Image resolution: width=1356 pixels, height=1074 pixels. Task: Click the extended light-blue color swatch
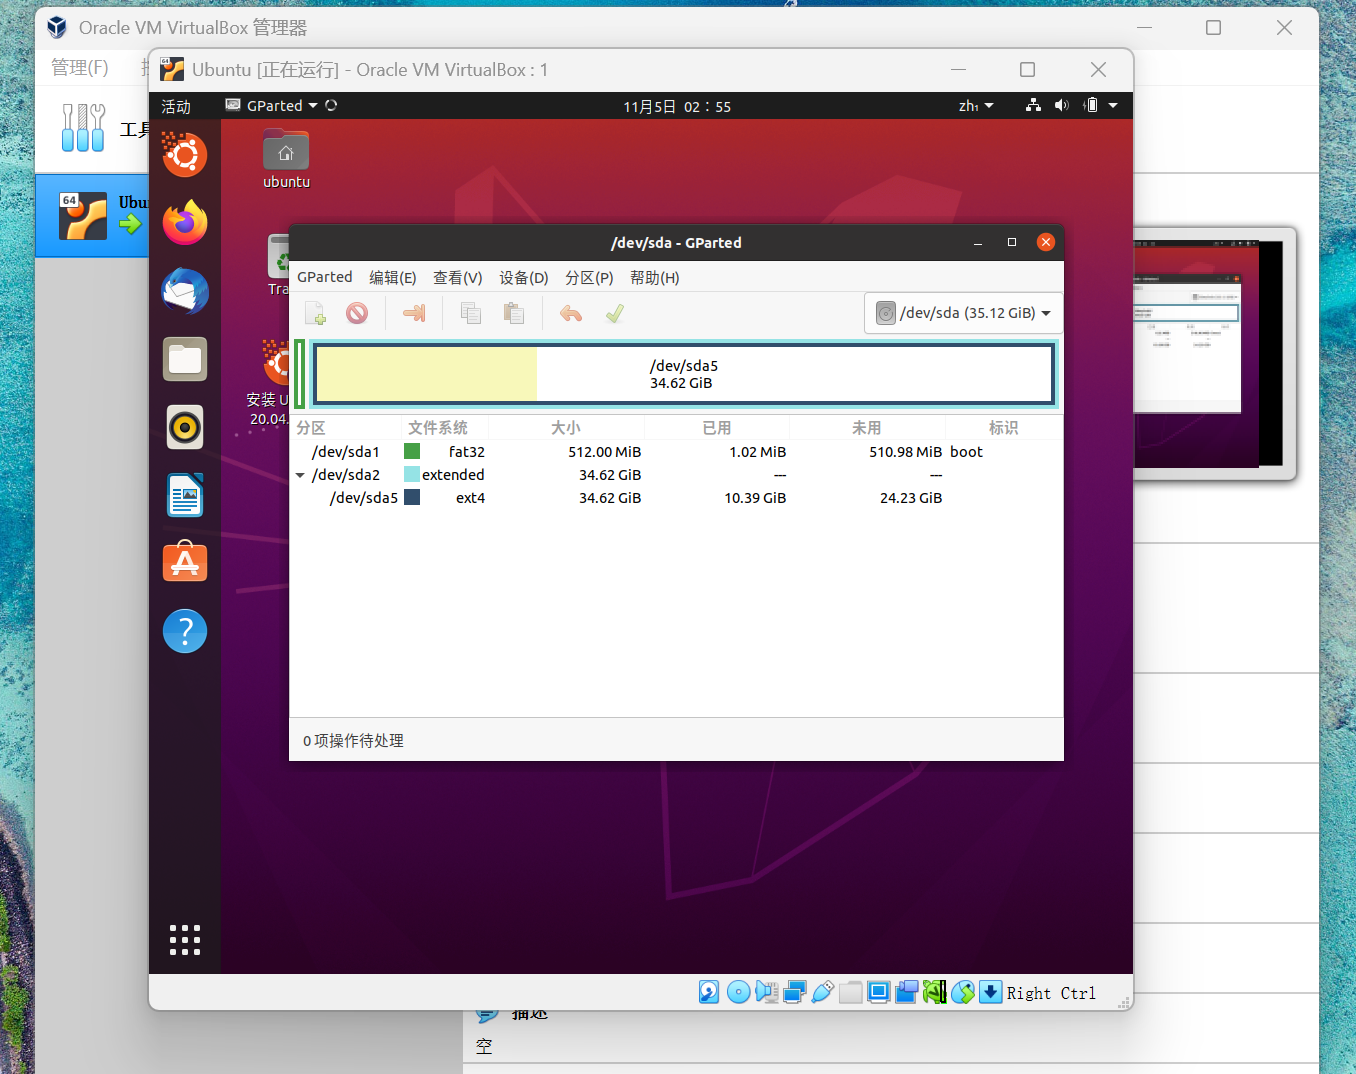tap(412, 475)
